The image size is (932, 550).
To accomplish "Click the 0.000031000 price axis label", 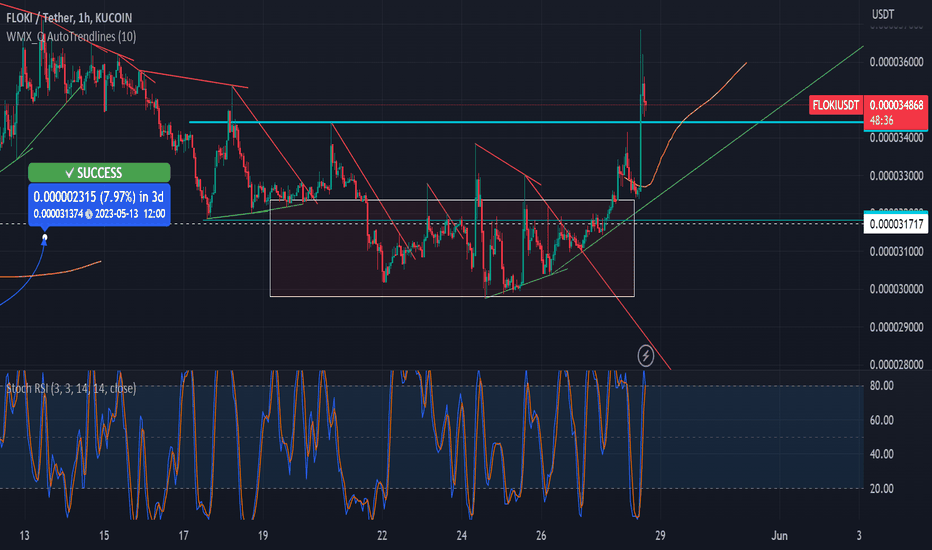I will tap(896, 252).
